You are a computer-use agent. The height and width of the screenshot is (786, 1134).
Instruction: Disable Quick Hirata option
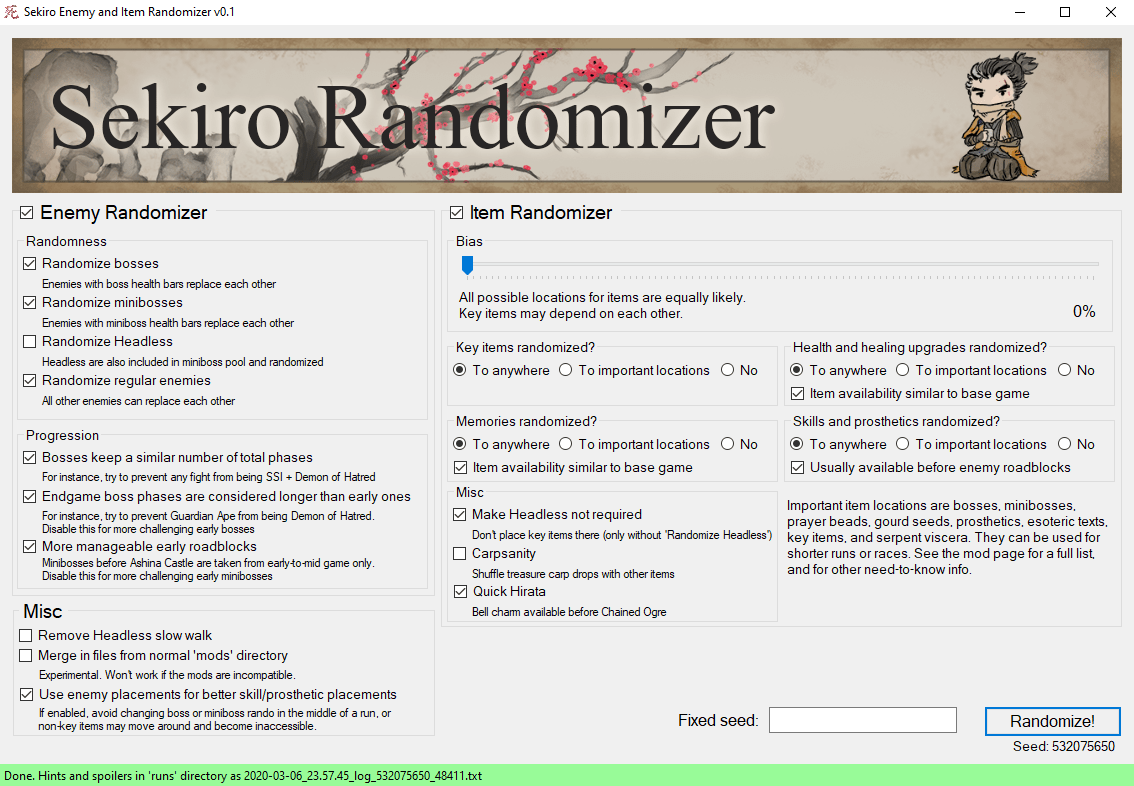pyautogui.click(x=461, y=591)
